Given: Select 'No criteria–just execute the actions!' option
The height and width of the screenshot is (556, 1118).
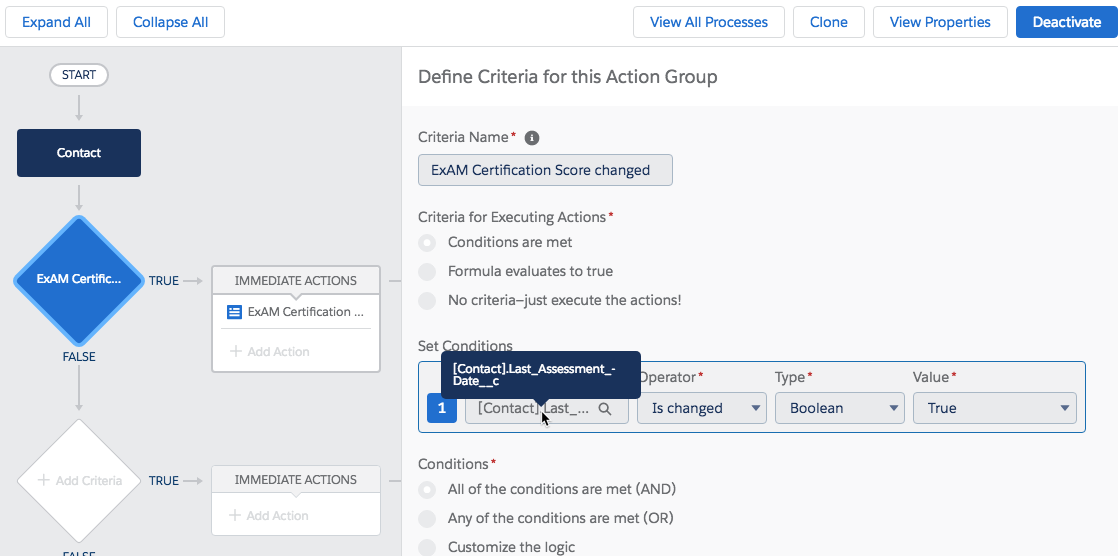Looking at the screenshot, I should pos(428,300).
